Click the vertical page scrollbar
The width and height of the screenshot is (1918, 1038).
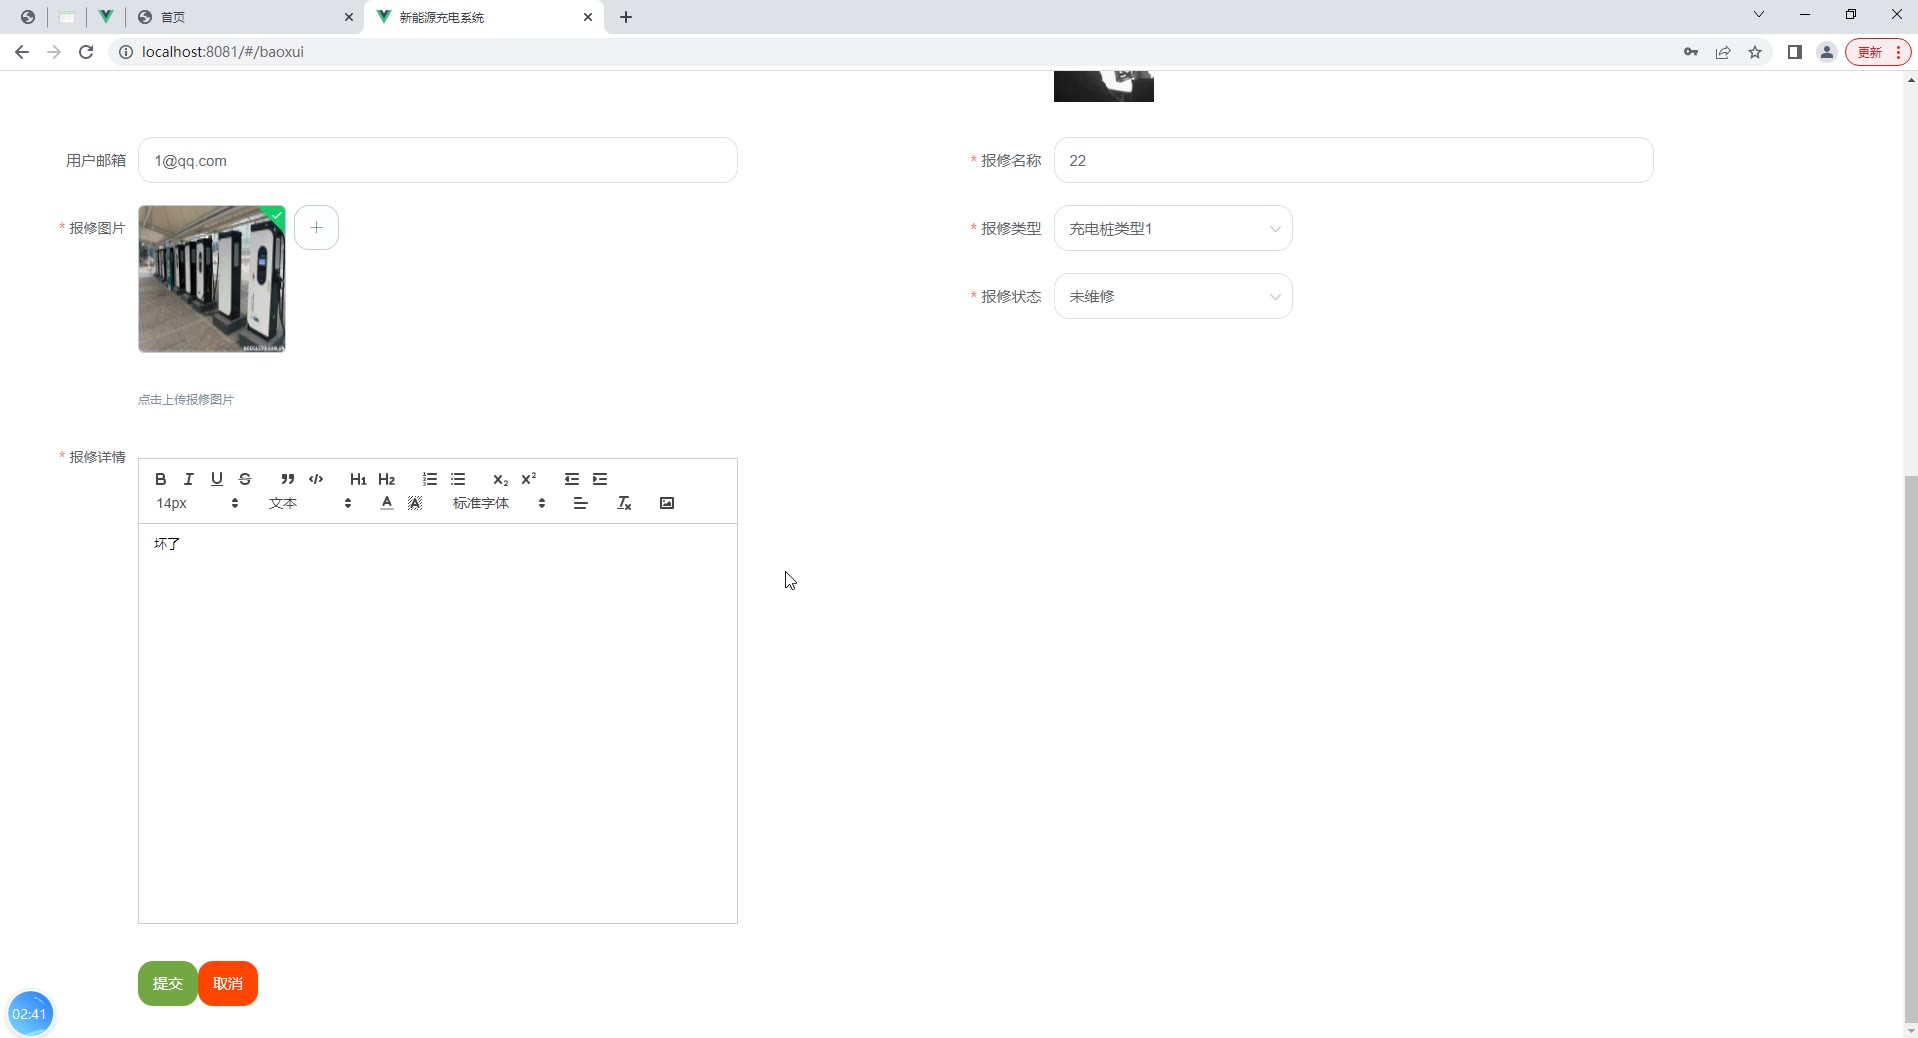click(1911, 750)
